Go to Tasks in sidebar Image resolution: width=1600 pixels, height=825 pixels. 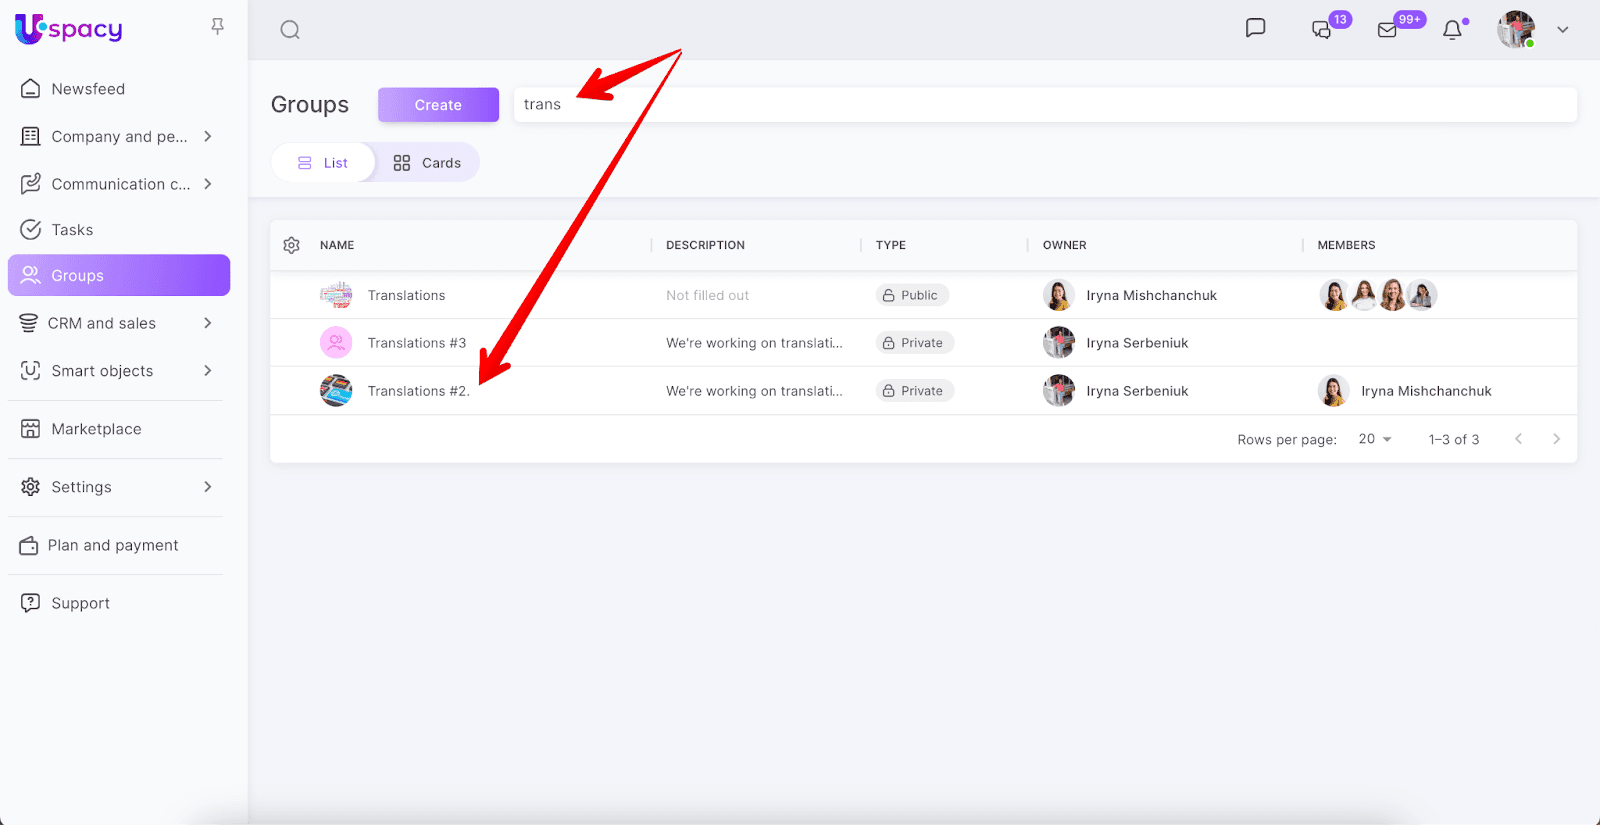coord(72,230)
